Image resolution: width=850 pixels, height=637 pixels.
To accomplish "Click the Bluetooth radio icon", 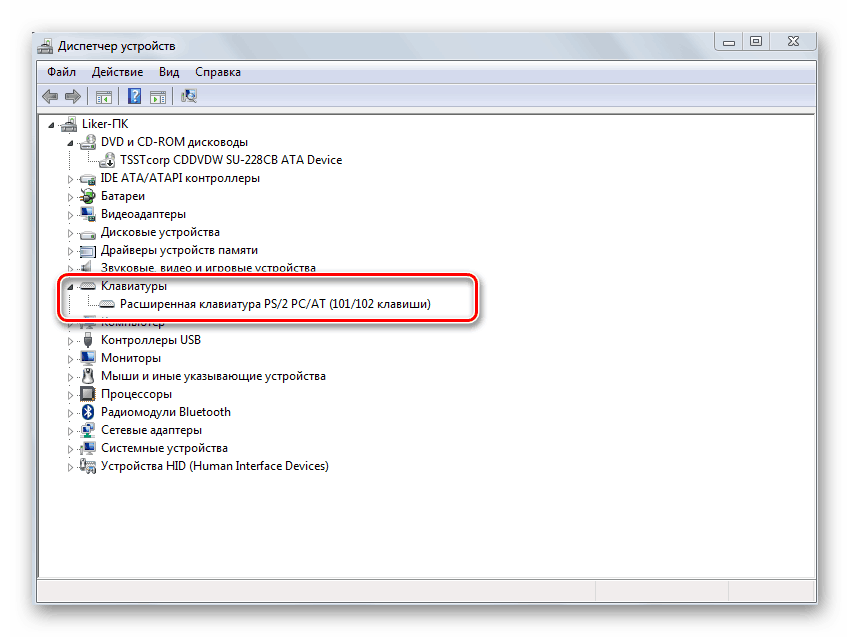I will click(x=88, y=412).
